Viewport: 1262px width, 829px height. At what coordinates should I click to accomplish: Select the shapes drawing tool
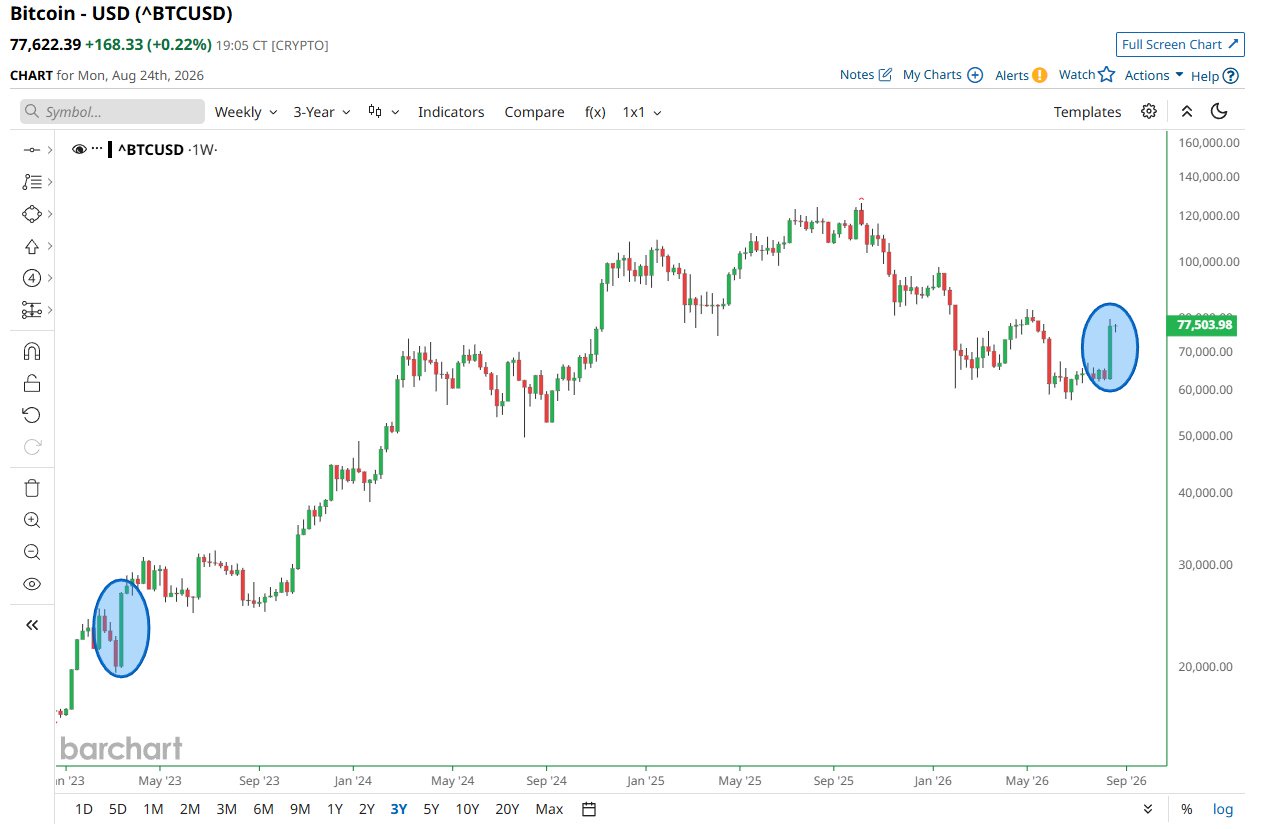(x=31, y=214)
